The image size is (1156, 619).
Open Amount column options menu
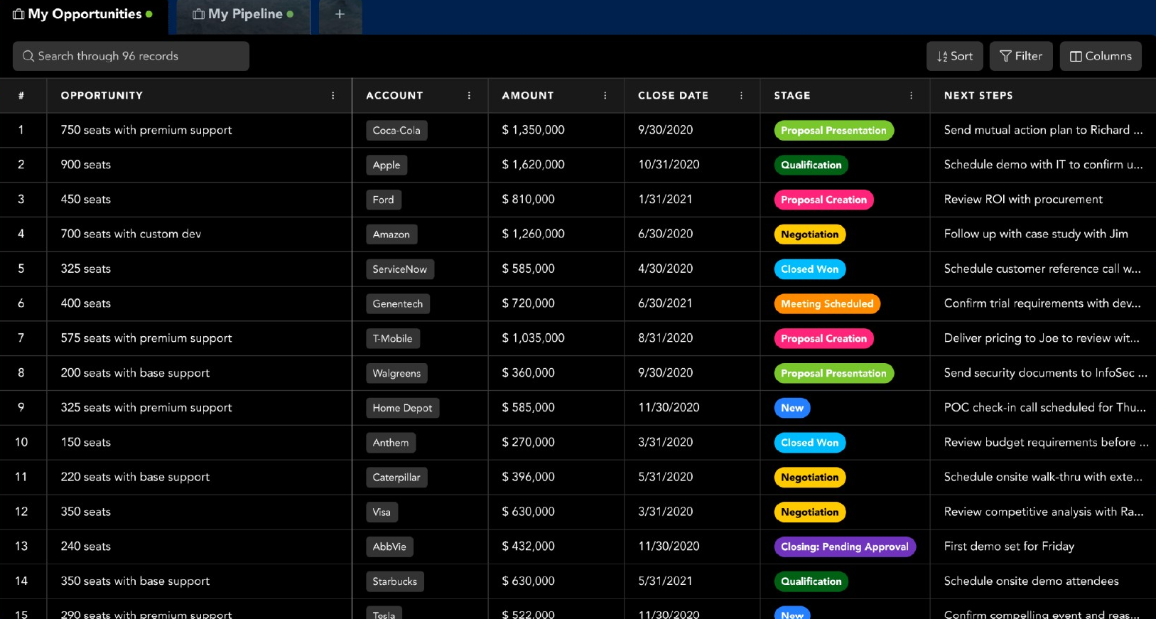[605, 96]
